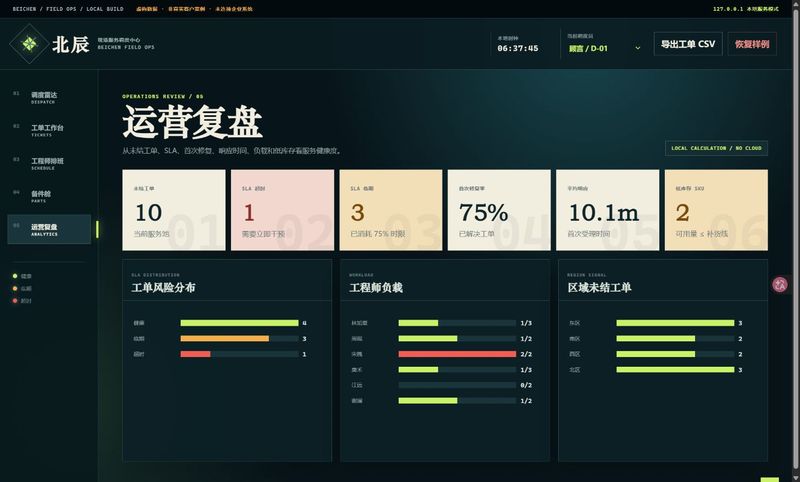Select the active Analytics nav item

[49, 229]
